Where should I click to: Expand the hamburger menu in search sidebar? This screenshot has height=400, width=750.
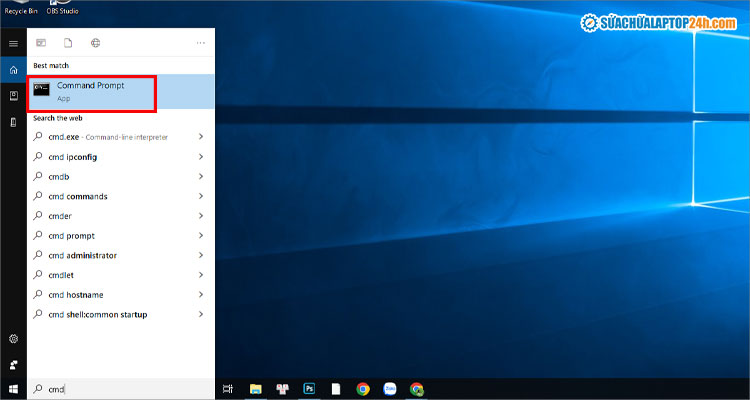click(x=13, y=44)
